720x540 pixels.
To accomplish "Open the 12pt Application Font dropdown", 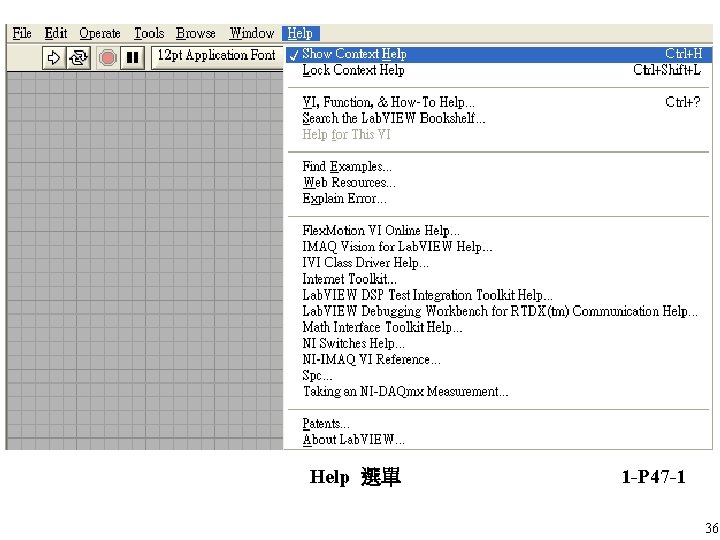I will pos(217,57).
